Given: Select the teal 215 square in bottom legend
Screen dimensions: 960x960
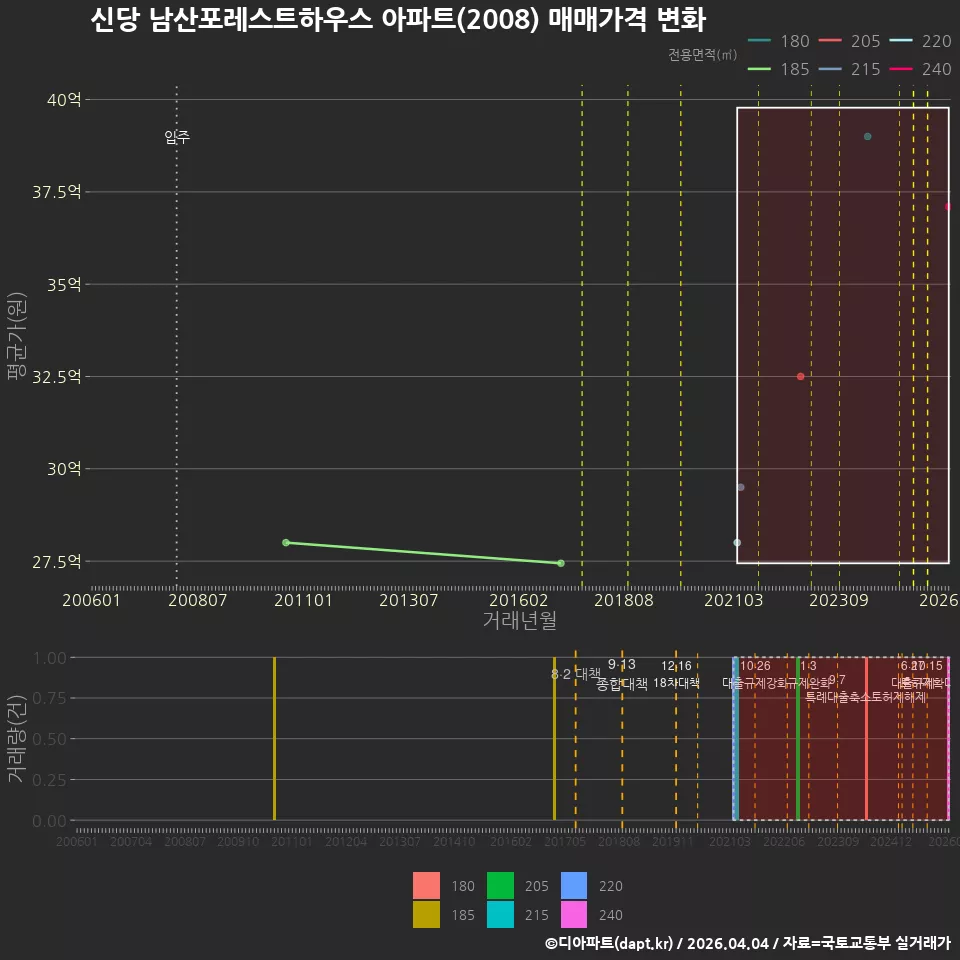Looking at the screenshot, I should pos(500,914).
